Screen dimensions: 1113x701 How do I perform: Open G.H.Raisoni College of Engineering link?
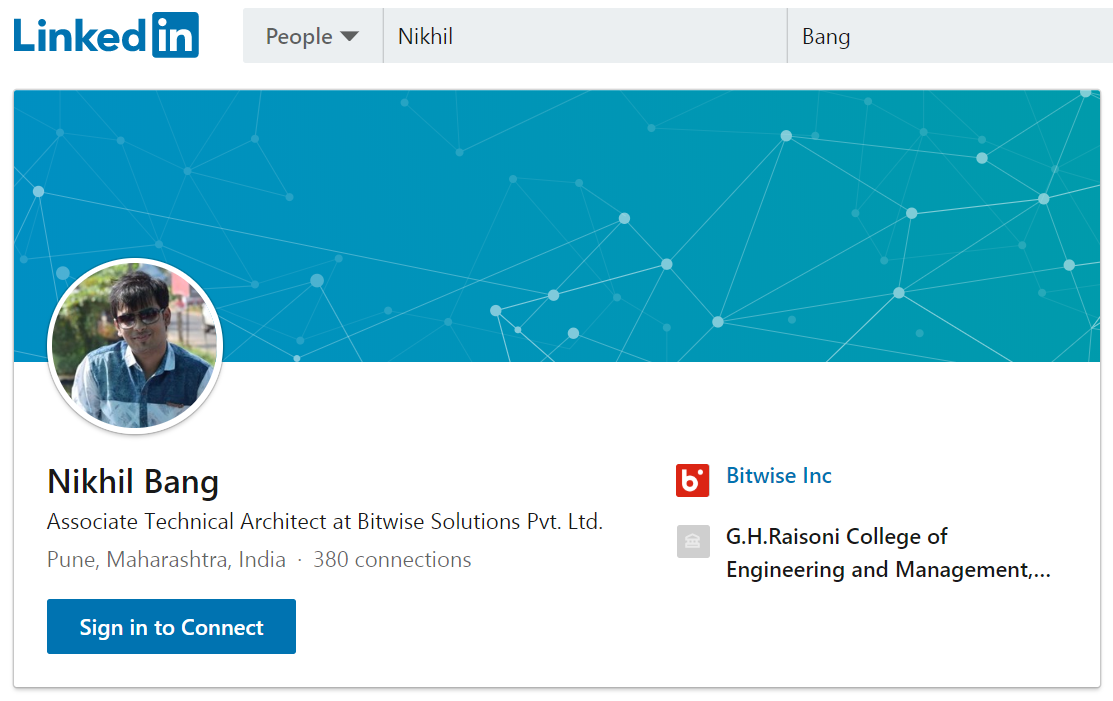tap(889, 552)
